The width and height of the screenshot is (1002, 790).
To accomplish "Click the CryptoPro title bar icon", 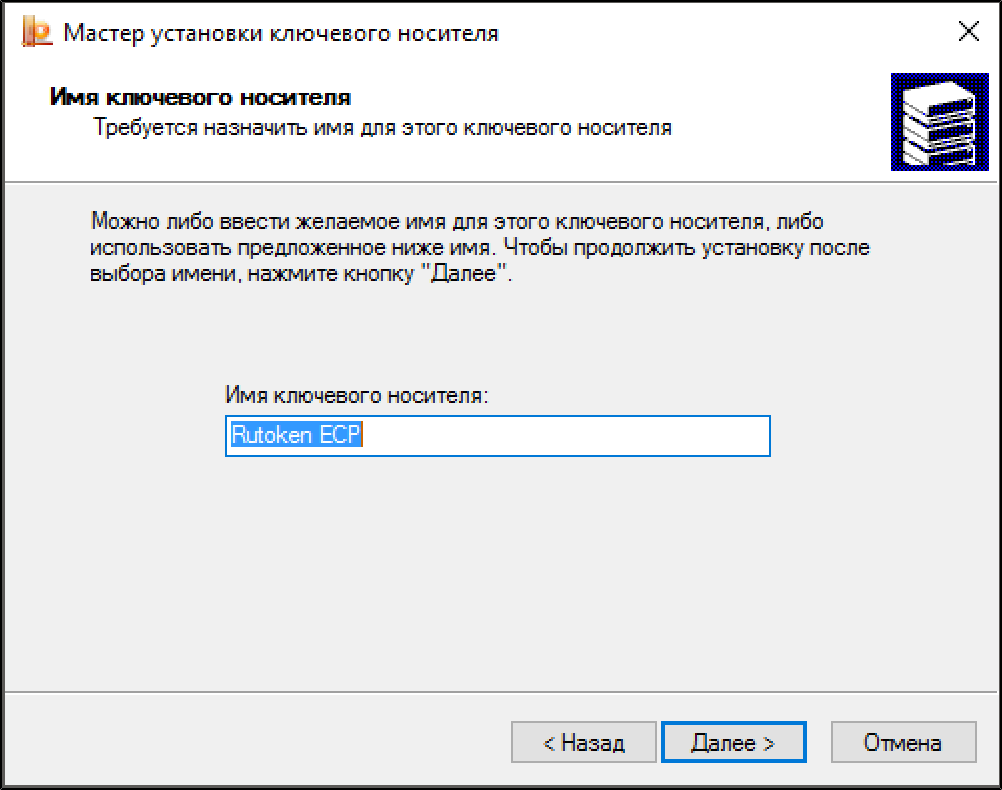I will coord(36,32).
